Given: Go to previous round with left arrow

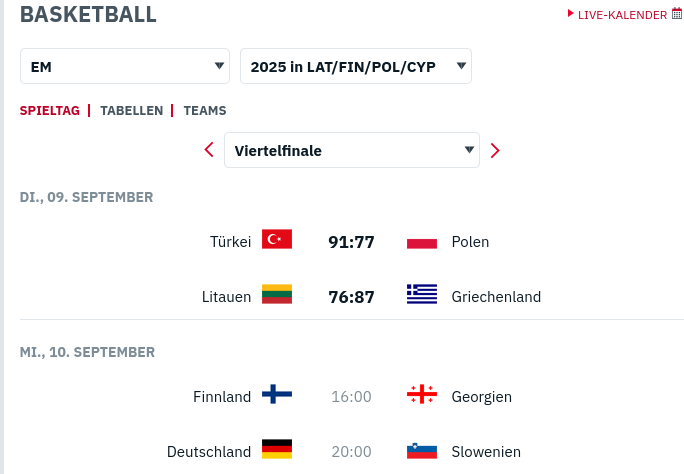Looking at the screenshot, I should (x=209, y=151).
